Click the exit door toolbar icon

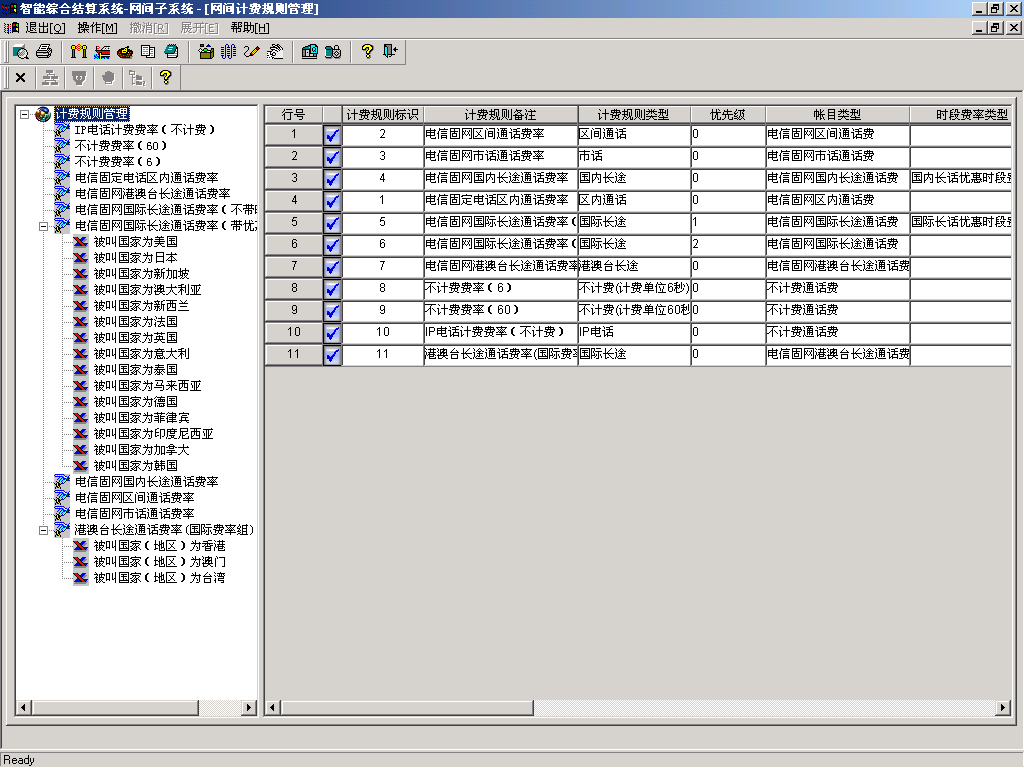(390, 51)
